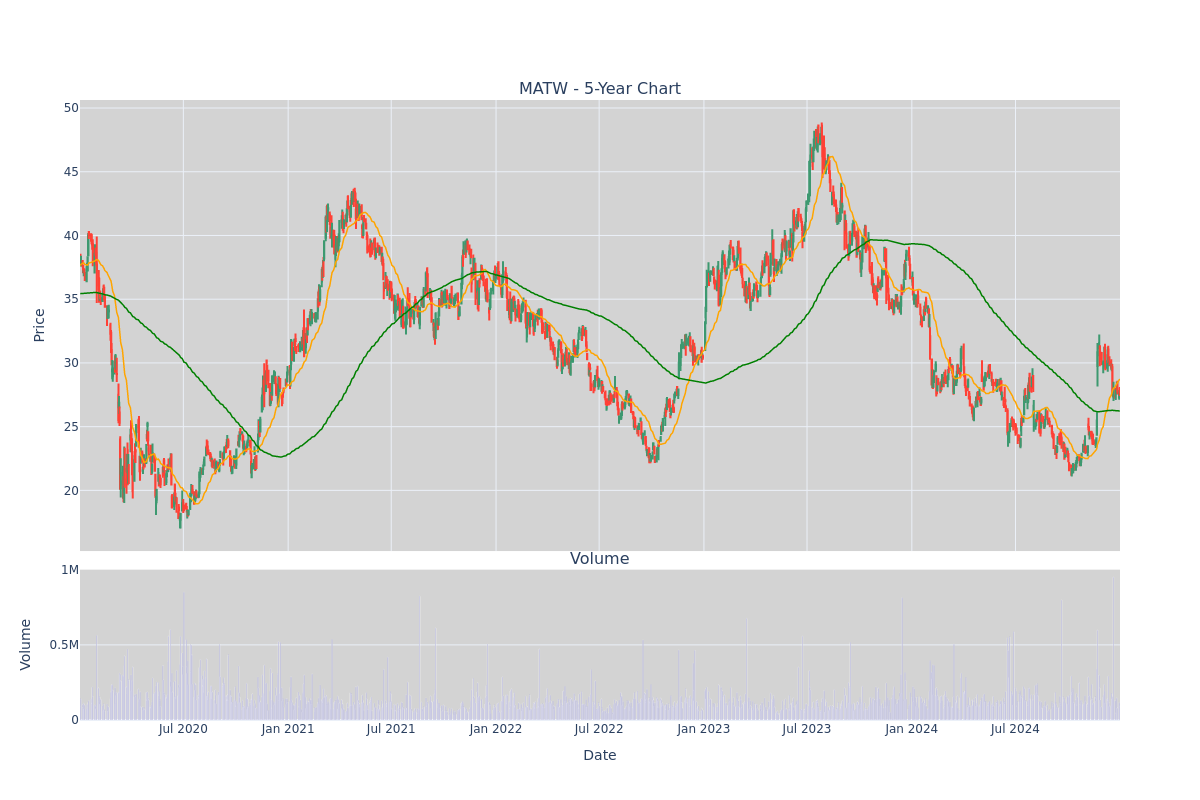
Task: Click the 'Date' x-axis label
Action: coord(599,756)
